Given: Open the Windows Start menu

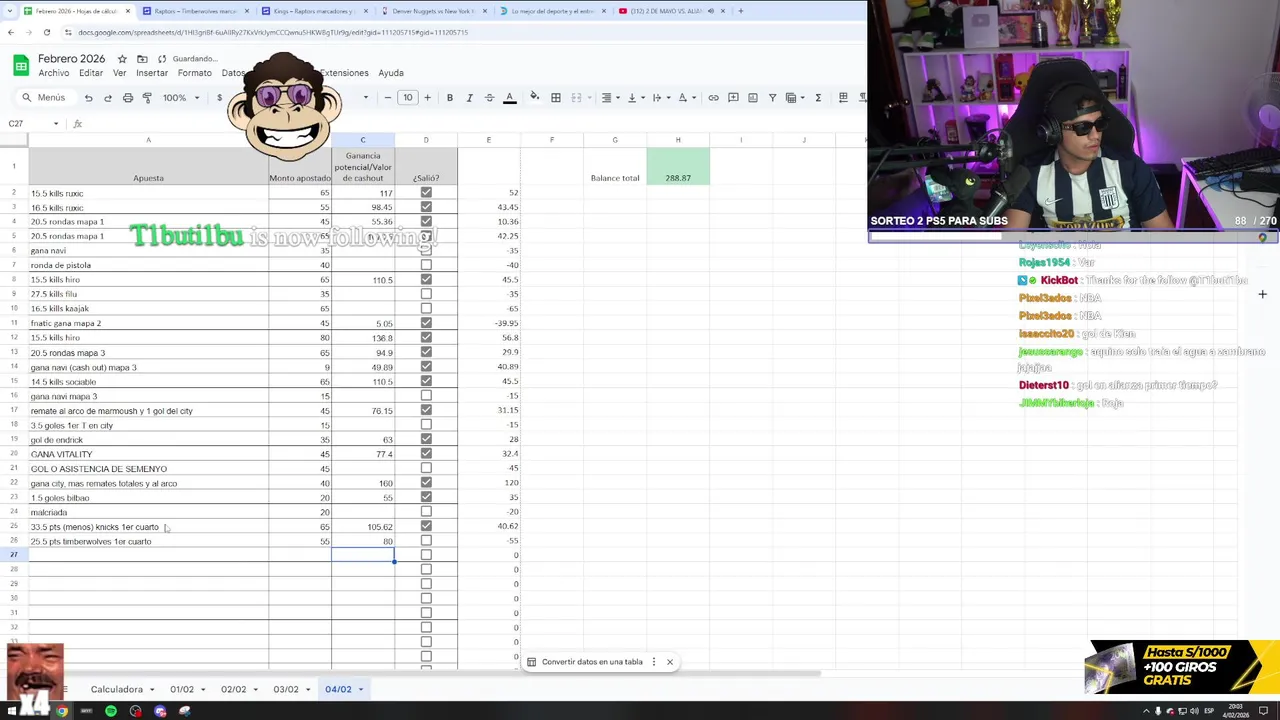Looking at the screenshot, I should 12,711.
